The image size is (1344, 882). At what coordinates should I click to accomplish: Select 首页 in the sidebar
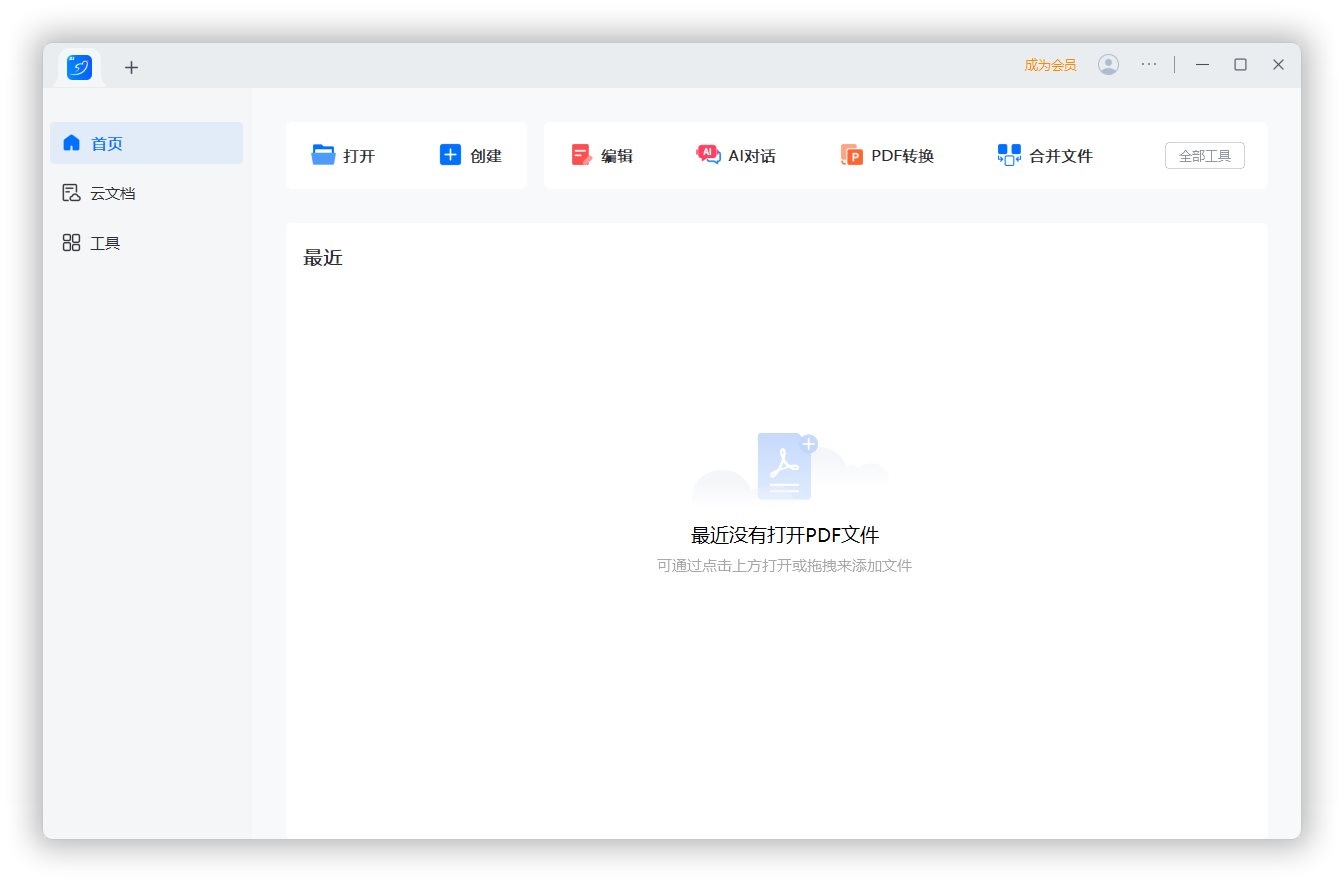point(146,143)
